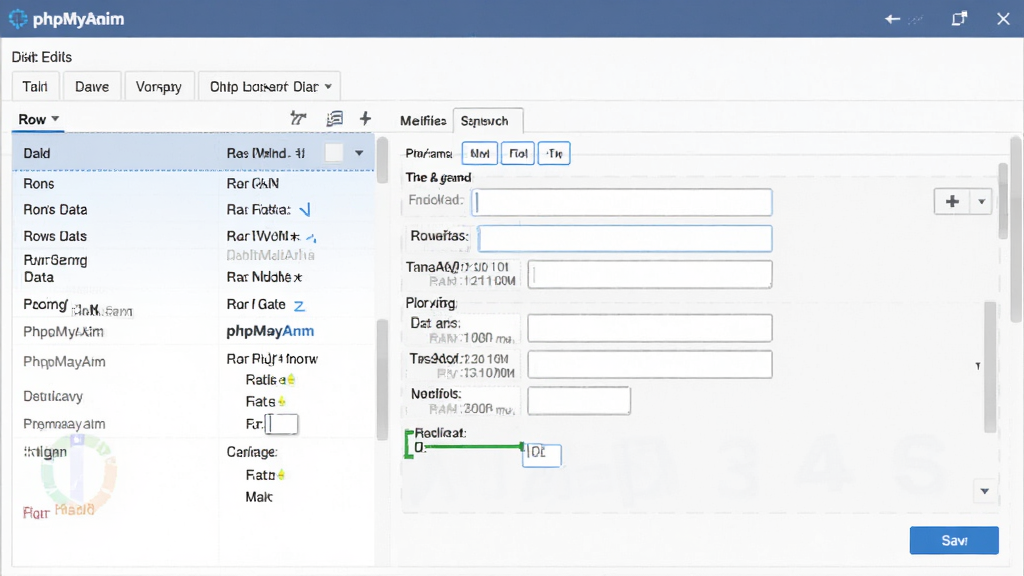Click Ror Ridr4 Inorw entry
This screenshot has height=576, width=1024.
pos(272,359)
